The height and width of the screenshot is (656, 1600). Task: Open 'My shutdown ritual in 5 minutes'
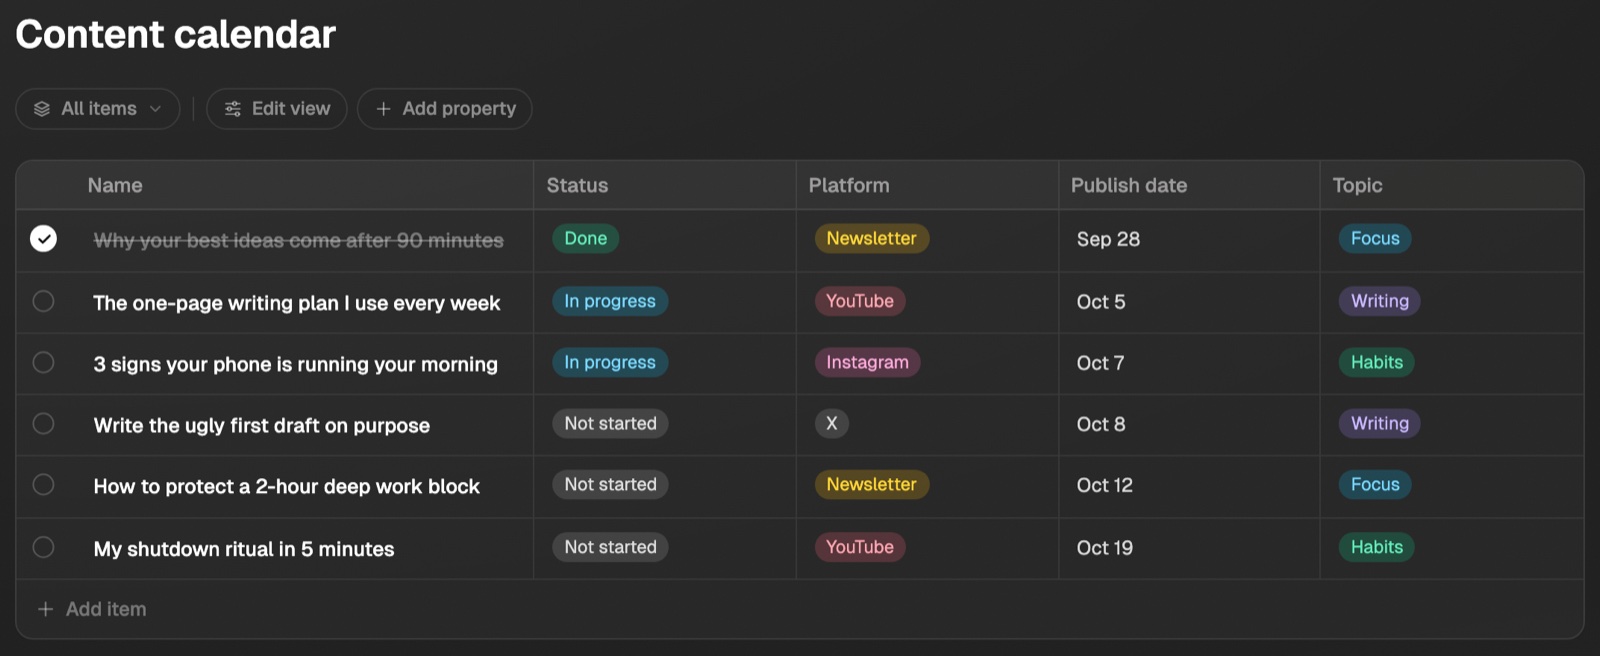[243, 549]
